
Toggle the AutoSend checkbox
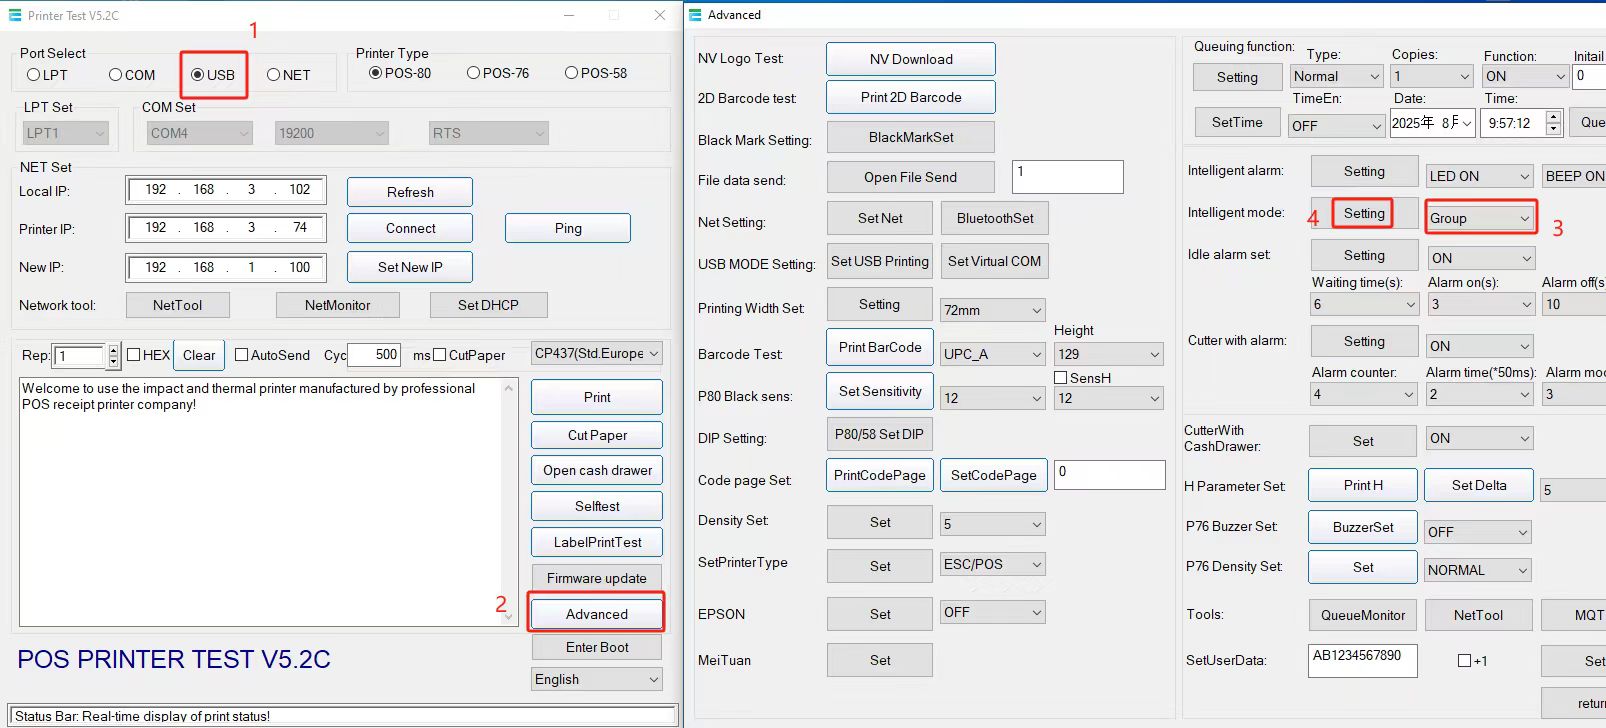pos(241,355)
